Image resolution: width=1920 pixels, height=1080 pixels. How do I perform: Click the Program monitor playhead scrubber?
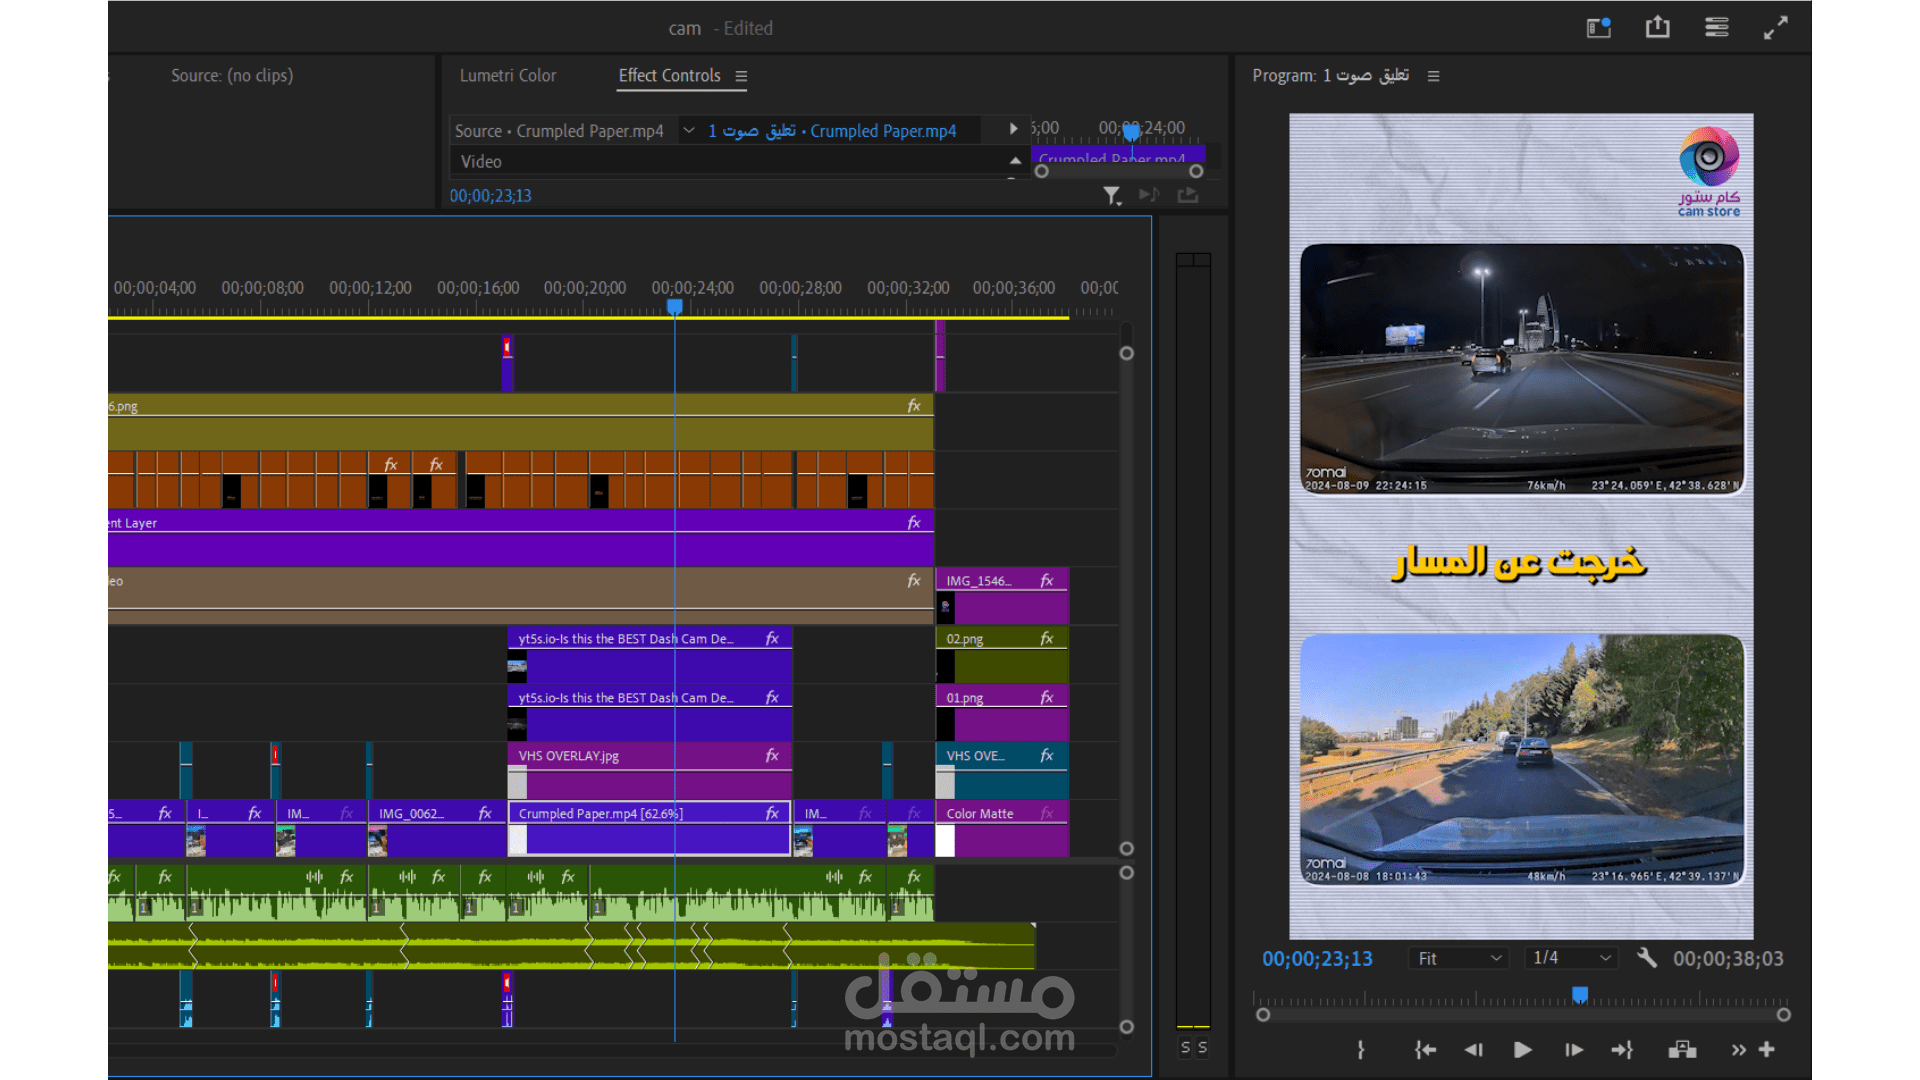(1580, 994)
